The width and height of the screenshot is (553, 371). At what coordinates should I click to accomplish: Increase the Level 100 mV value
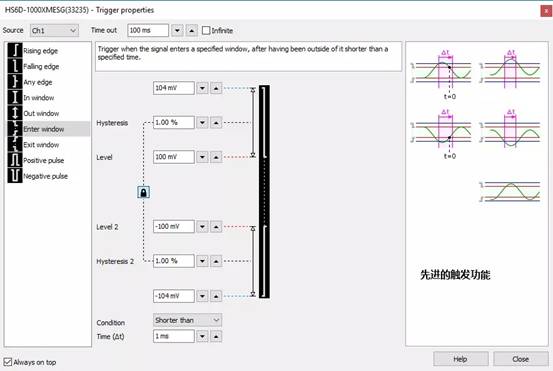coord(216,157)
